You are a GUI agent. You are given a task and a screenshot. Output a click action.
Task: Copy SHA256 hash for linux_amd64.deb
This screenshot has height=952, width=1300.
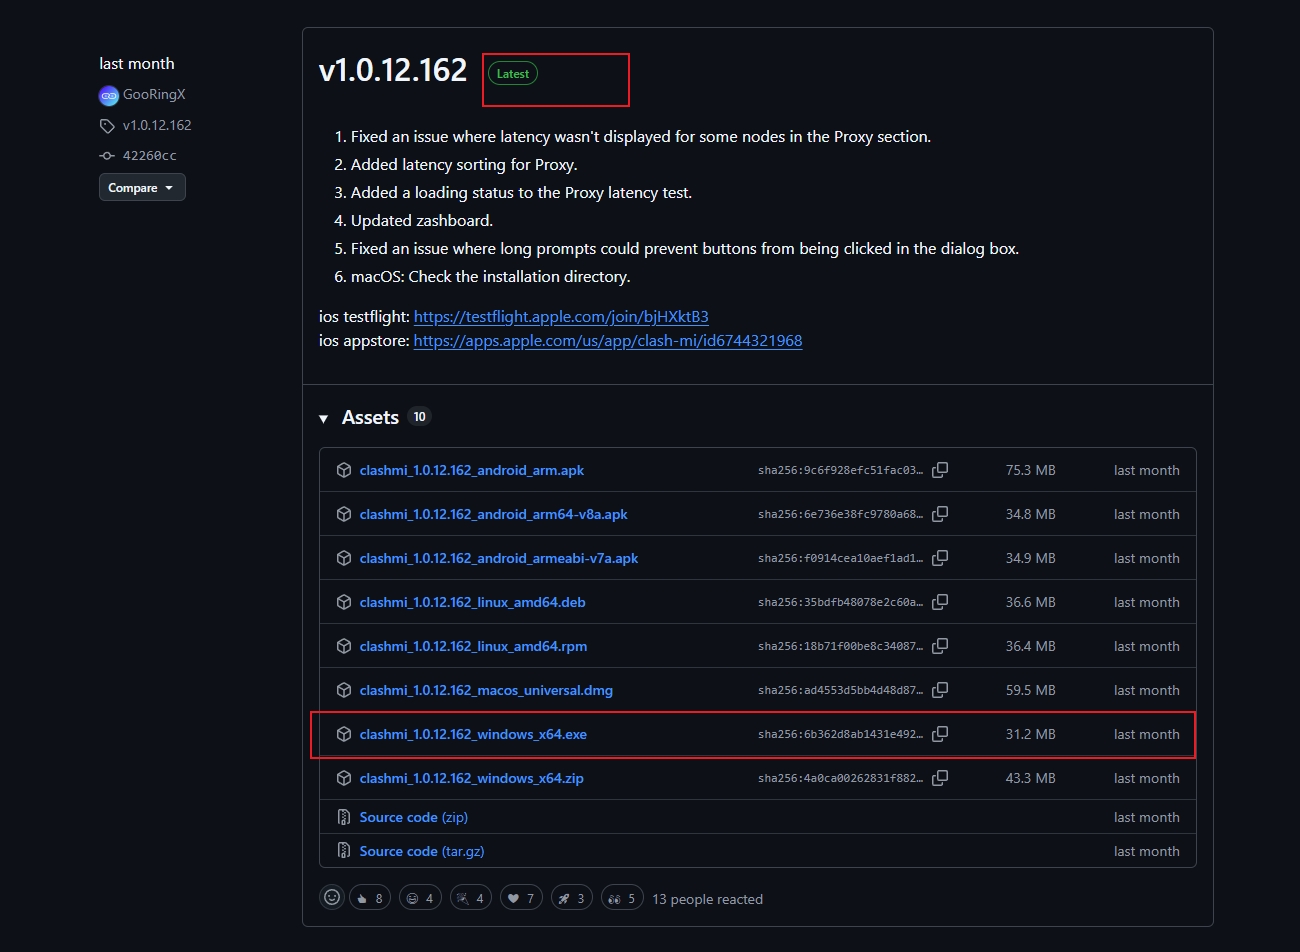[x=940, y=602]
